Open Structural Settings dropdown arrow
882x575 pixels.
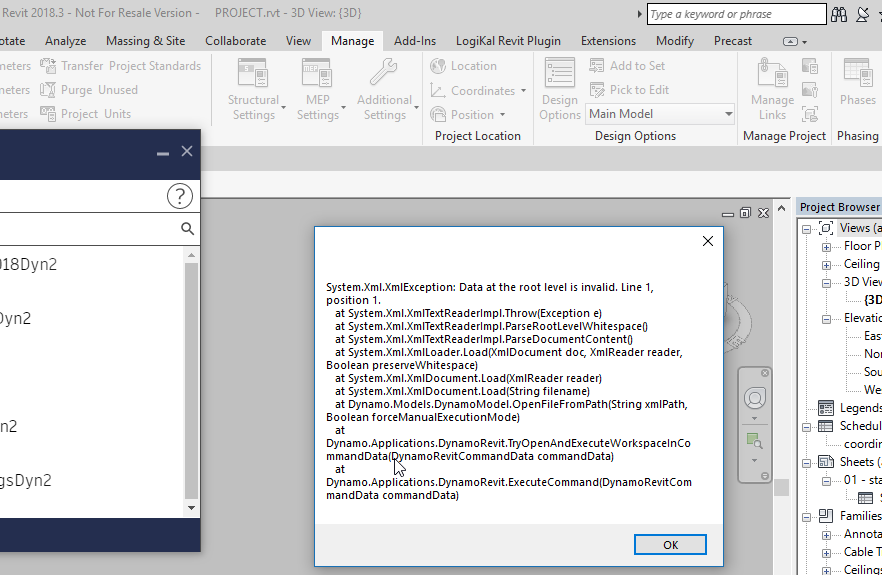tap(284, 107)
